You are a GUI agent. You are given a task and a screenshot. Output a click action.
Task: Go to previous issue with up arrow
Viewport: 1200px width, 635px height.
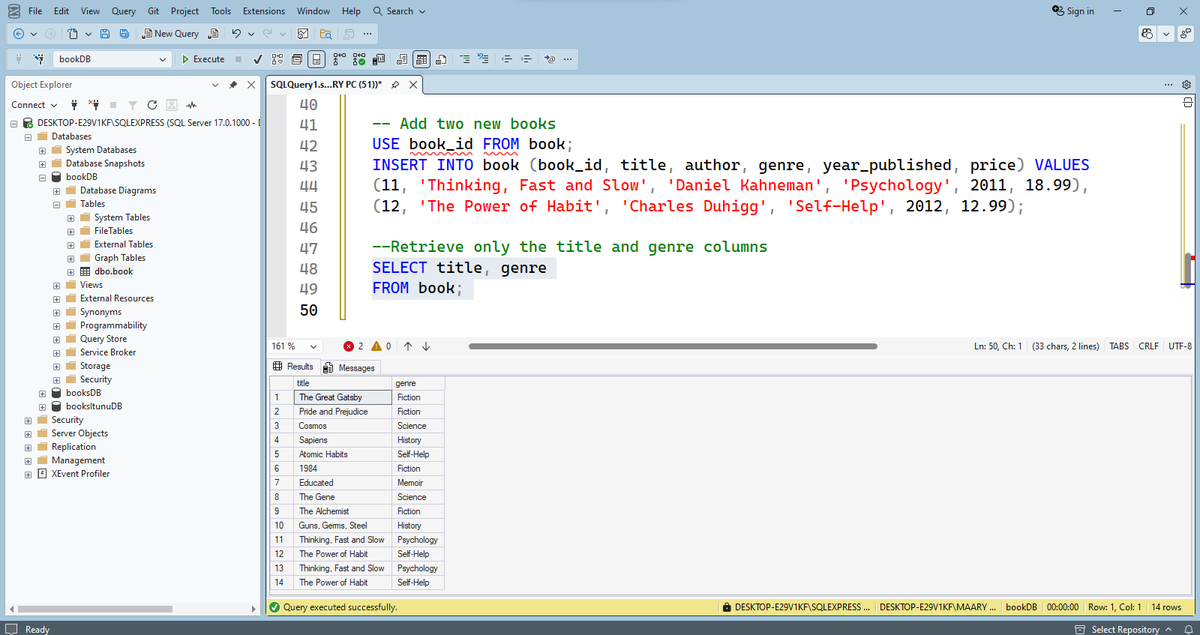pos(408,346)
